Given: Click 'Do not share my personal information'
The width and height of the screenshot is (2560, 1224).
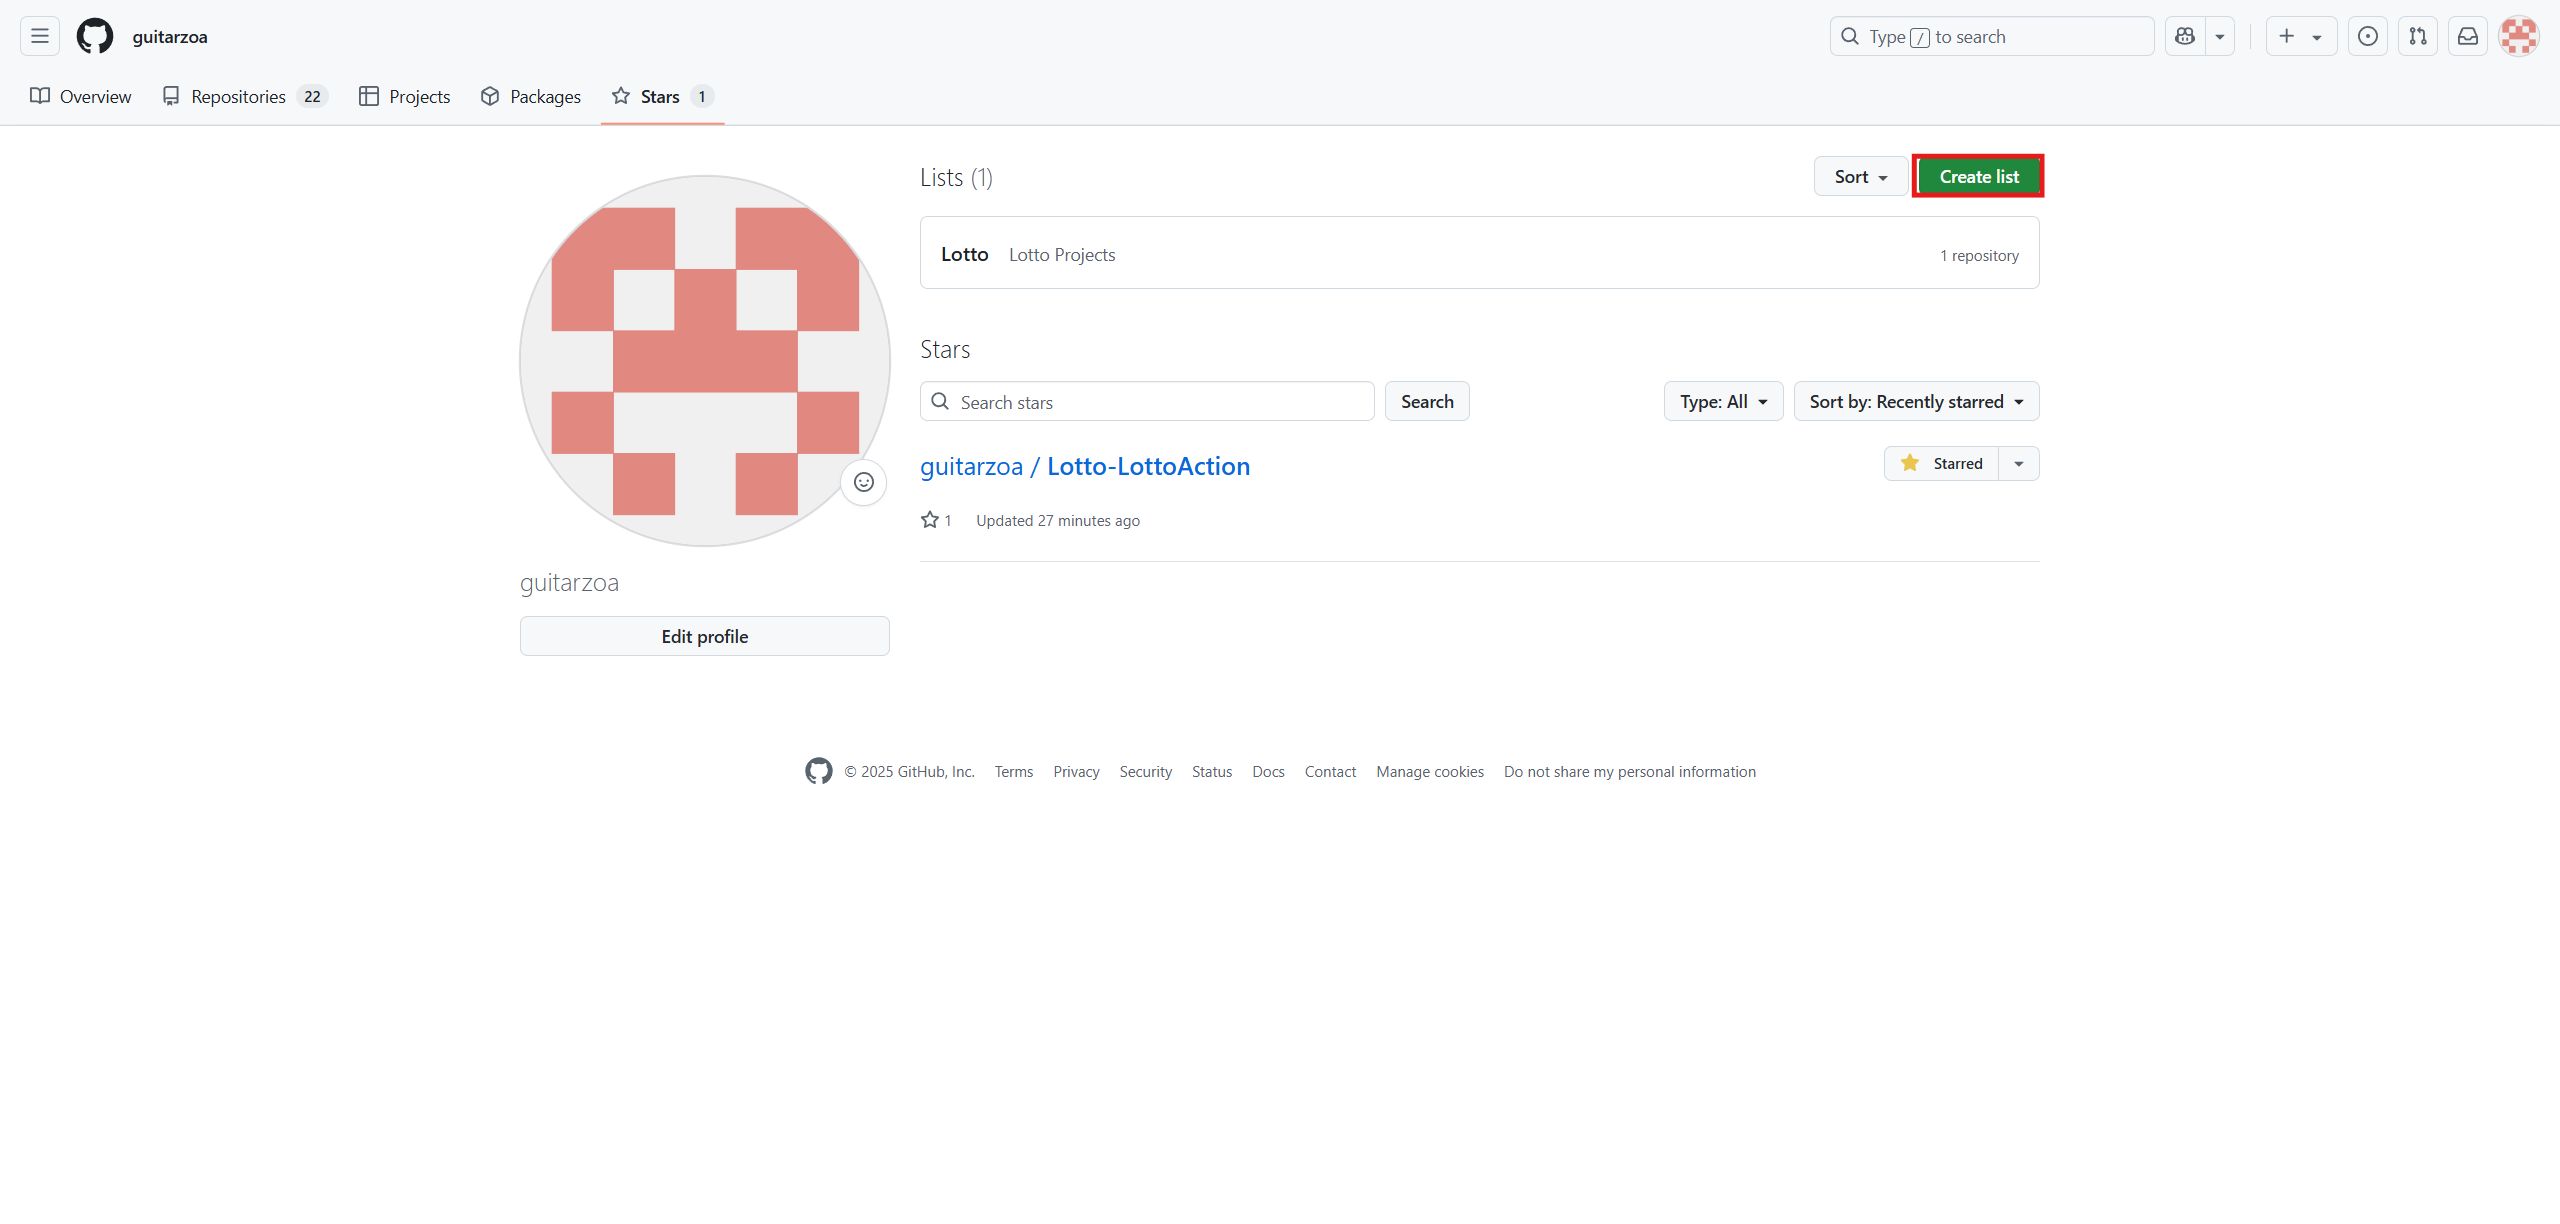Looking at the screenshot, I should [x=1630, y=772].
